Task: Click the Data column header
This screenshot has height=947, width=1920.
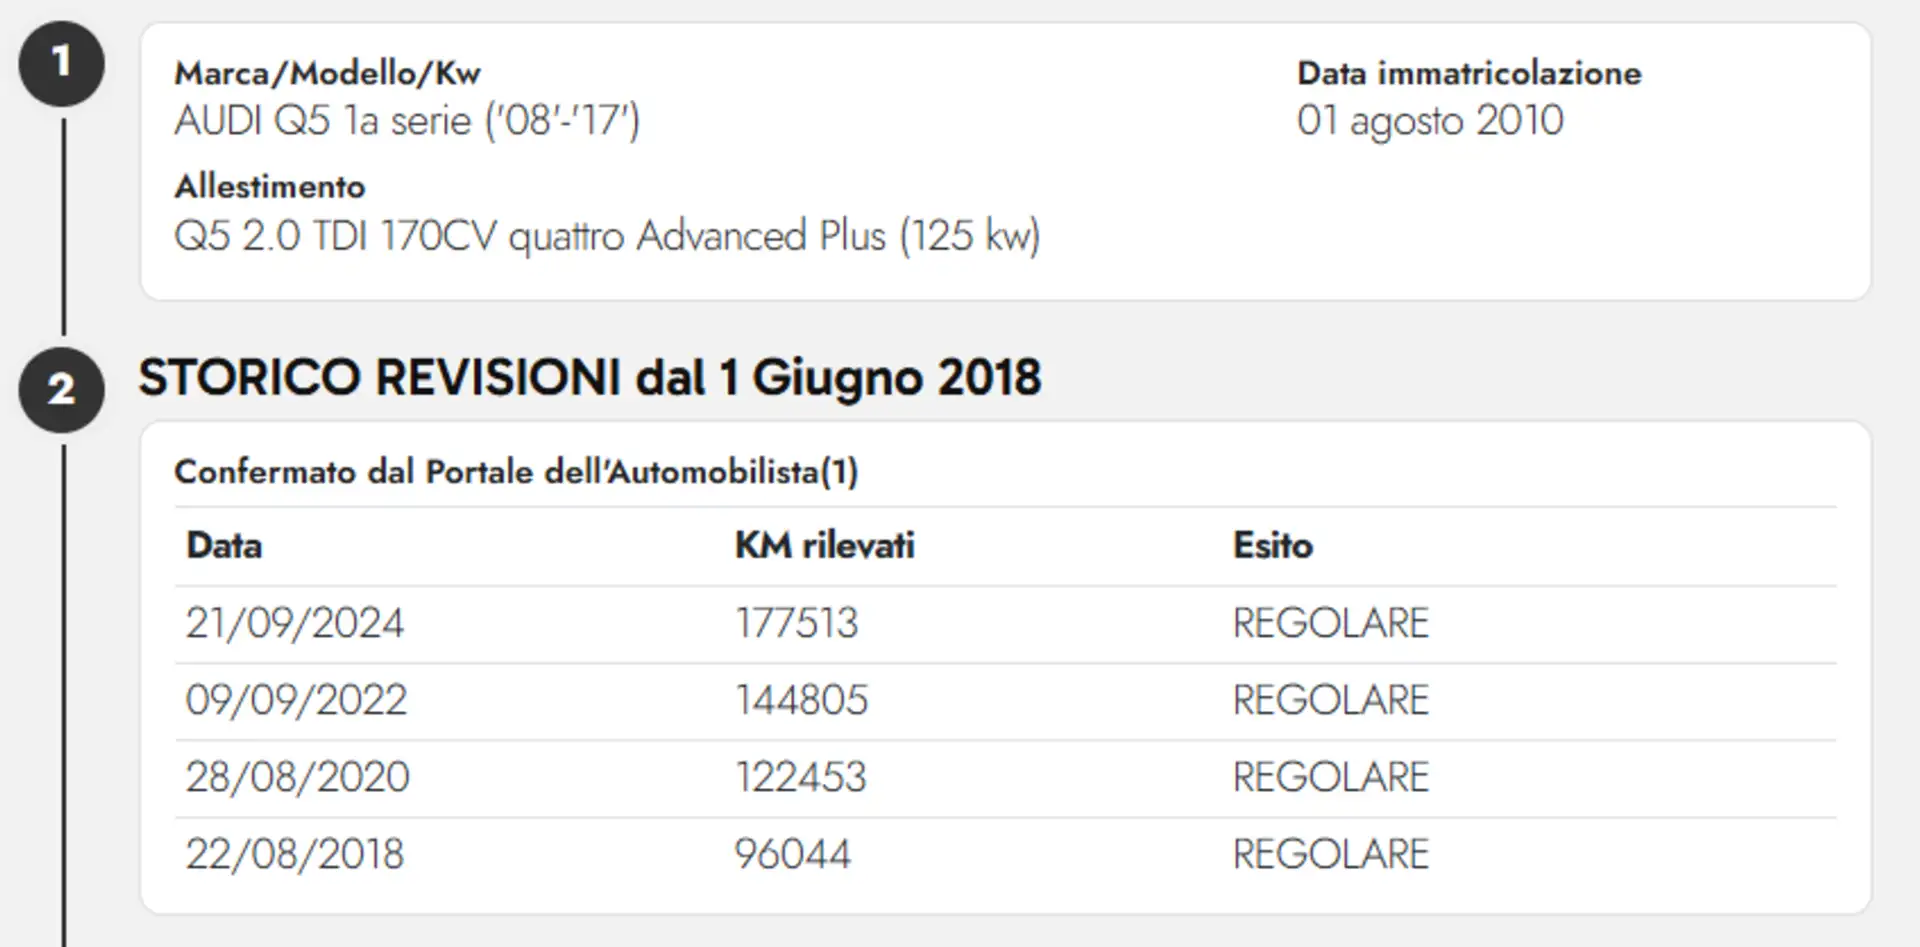Action: [224, 545]
